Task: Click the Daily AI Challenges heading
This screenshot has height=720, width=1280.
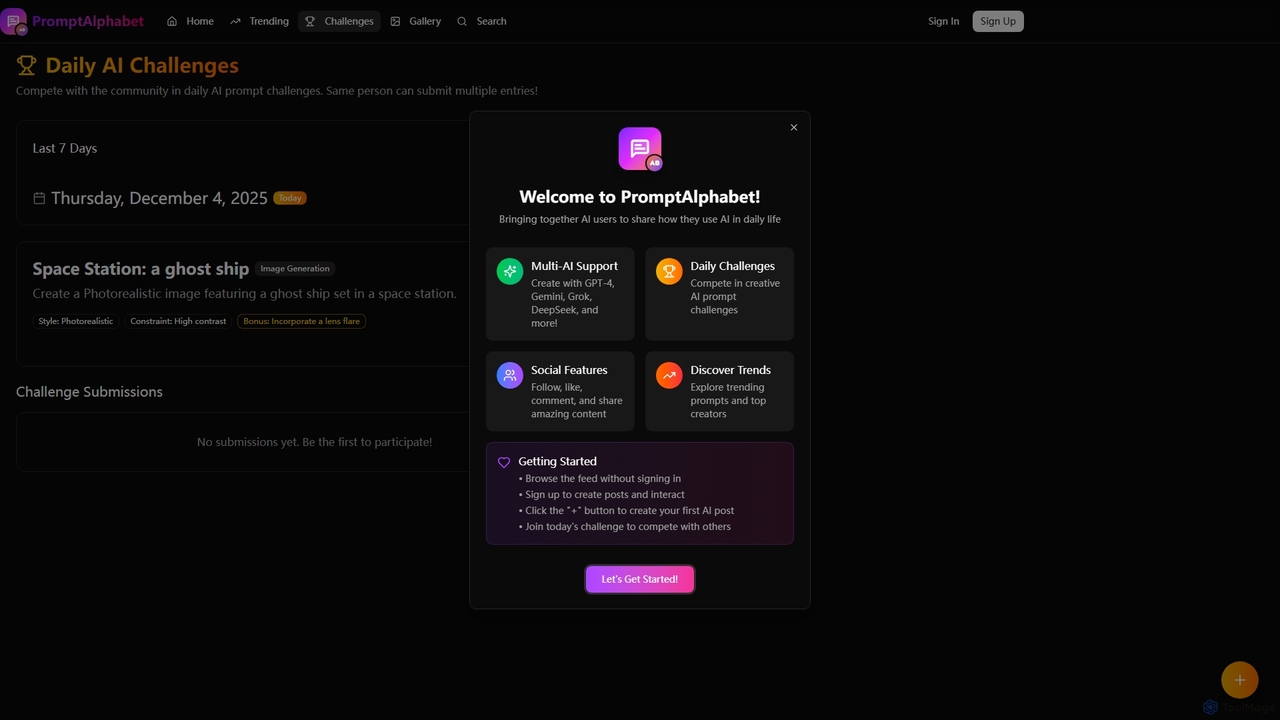Action: tap(142, 66)
